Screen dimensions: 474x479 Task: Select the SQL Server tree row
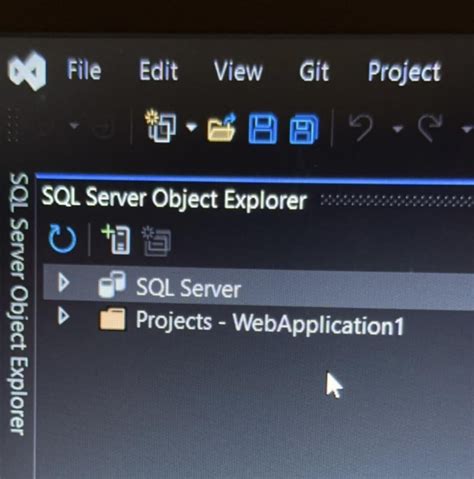pos(259,287)
